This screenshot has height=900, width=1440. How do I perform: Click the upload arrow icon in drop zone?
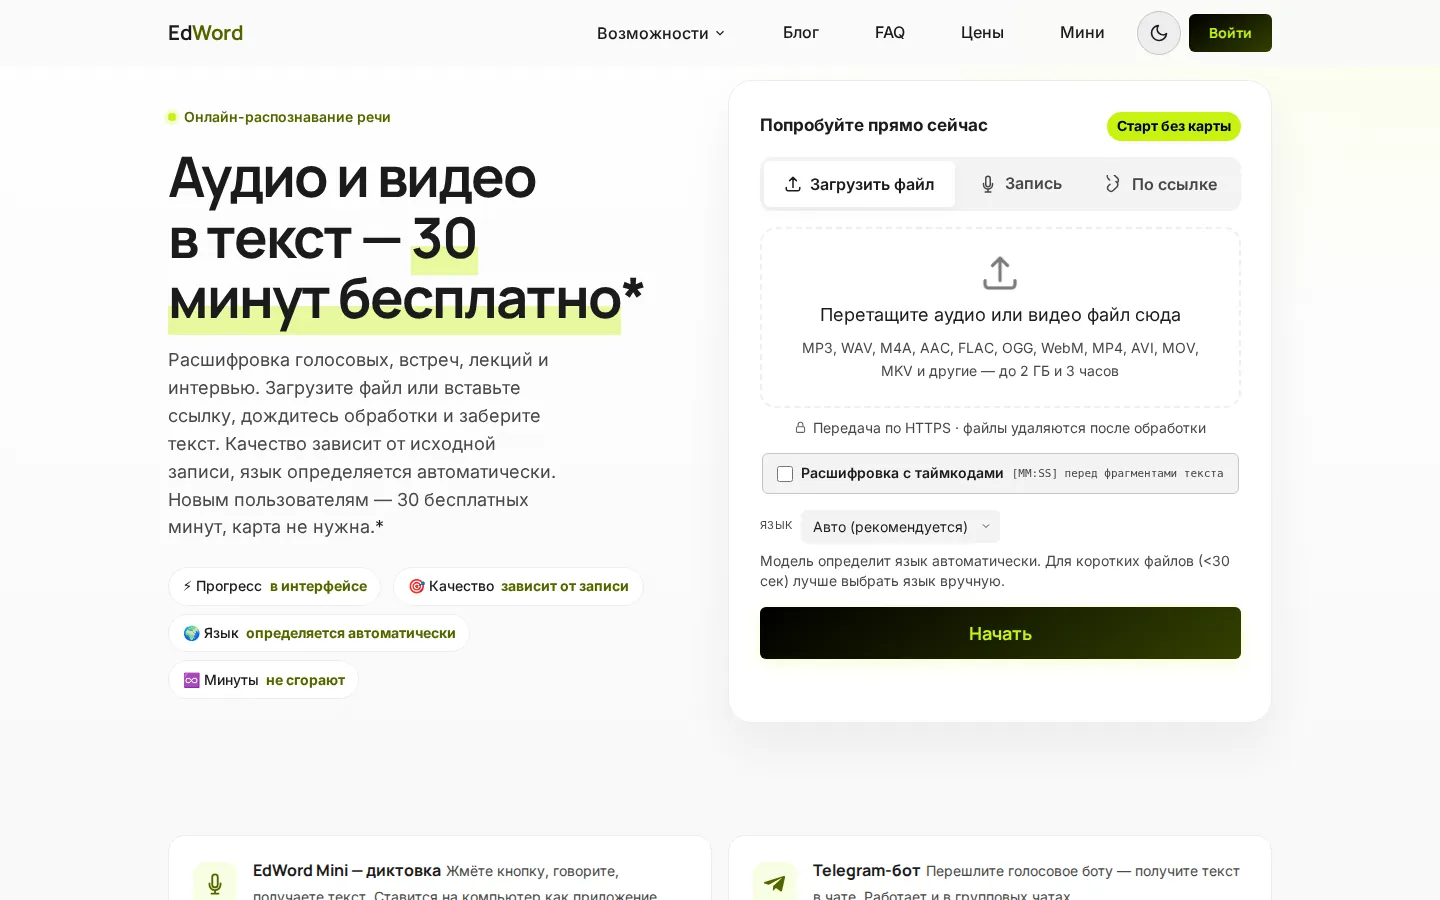tap(1000, 273)
